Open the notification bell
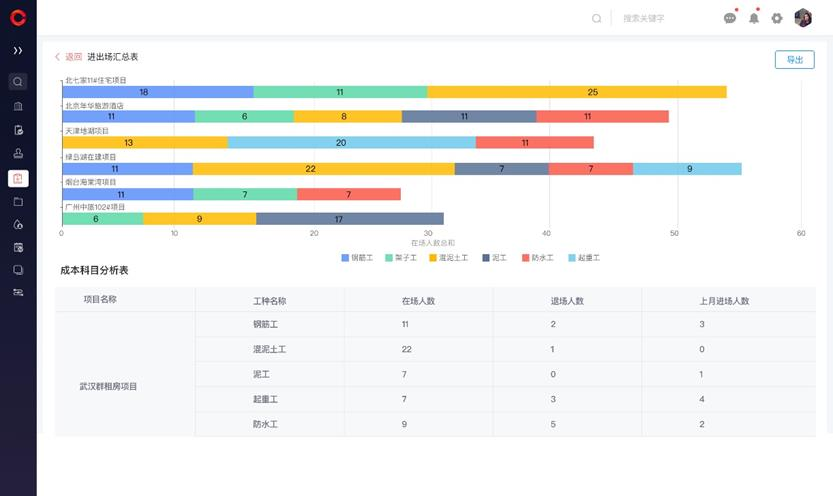 coord(754,18)
